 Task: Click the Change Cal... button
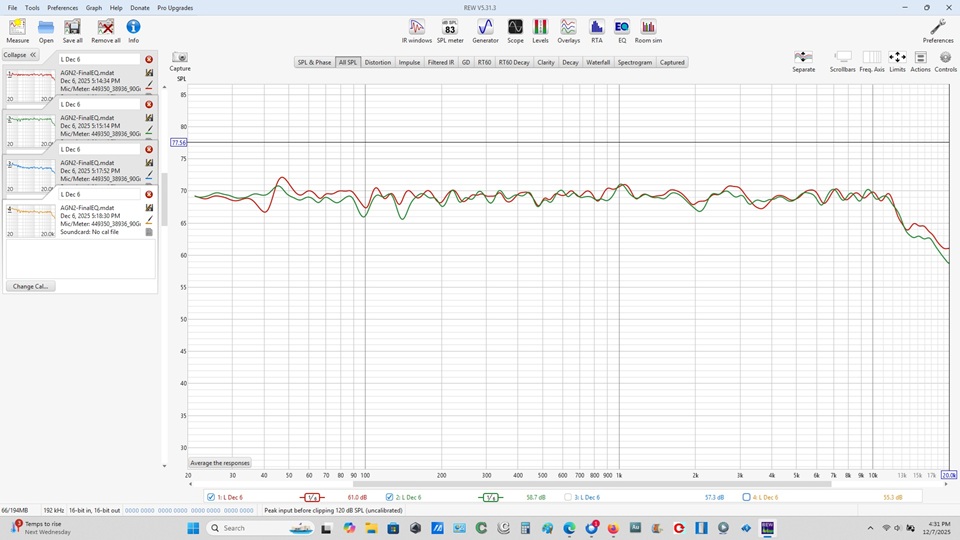point(30,286)
